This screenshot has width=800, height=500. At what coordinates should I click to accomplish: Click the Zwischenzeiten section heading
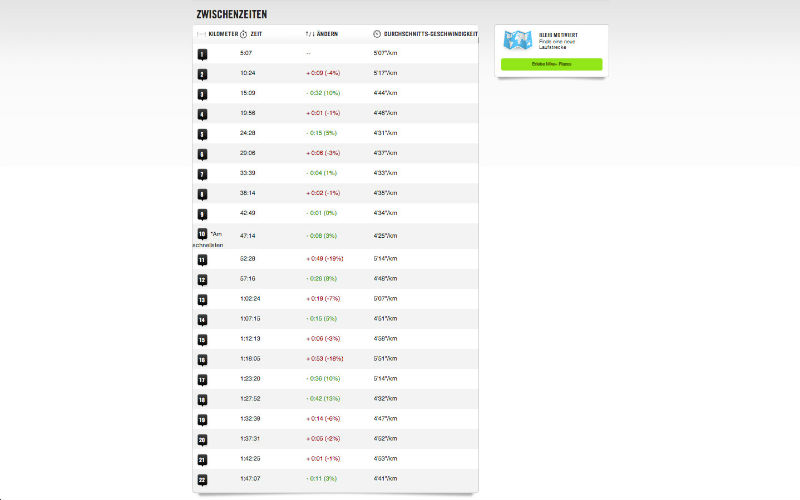click(232, 14)
